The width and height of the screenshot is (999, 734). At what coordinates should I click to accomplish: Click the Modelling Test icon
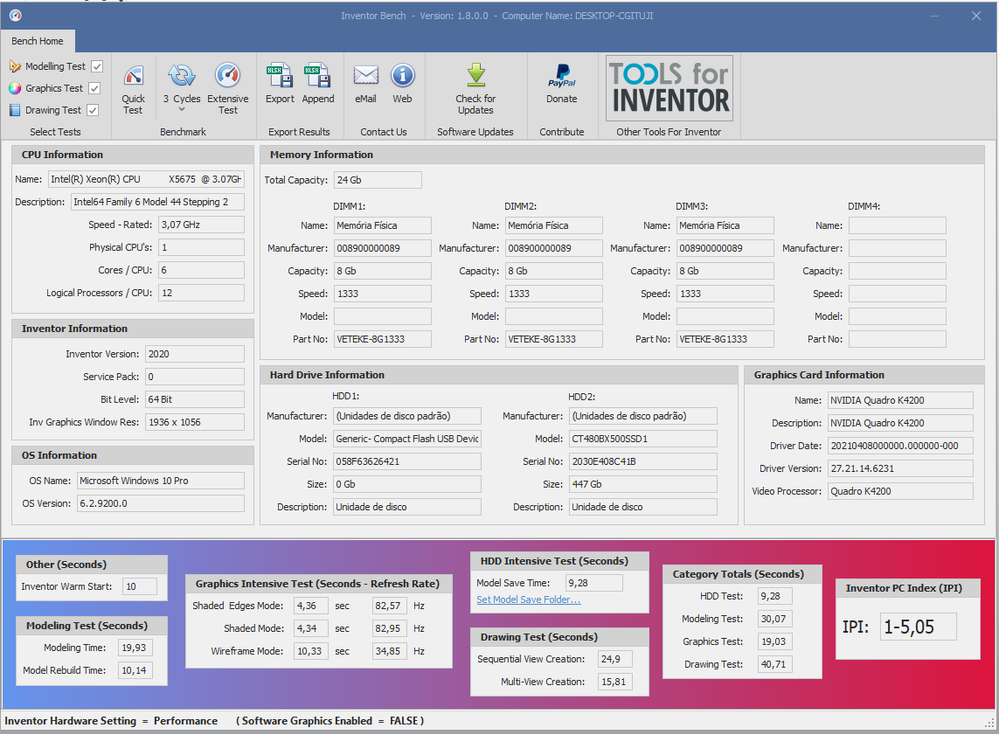15,66
